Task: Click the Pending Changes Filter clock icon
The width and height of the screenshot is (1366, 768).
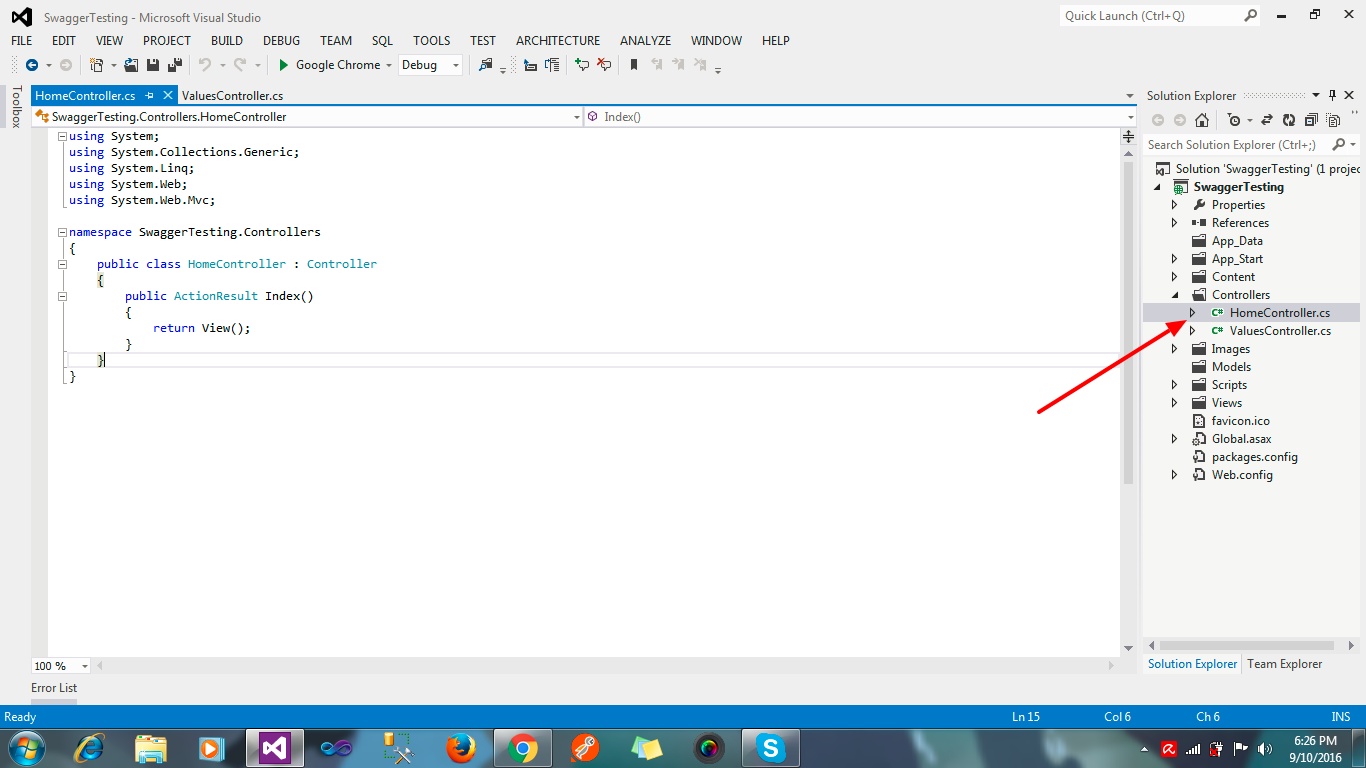Action: click(x=1235, y=120)
